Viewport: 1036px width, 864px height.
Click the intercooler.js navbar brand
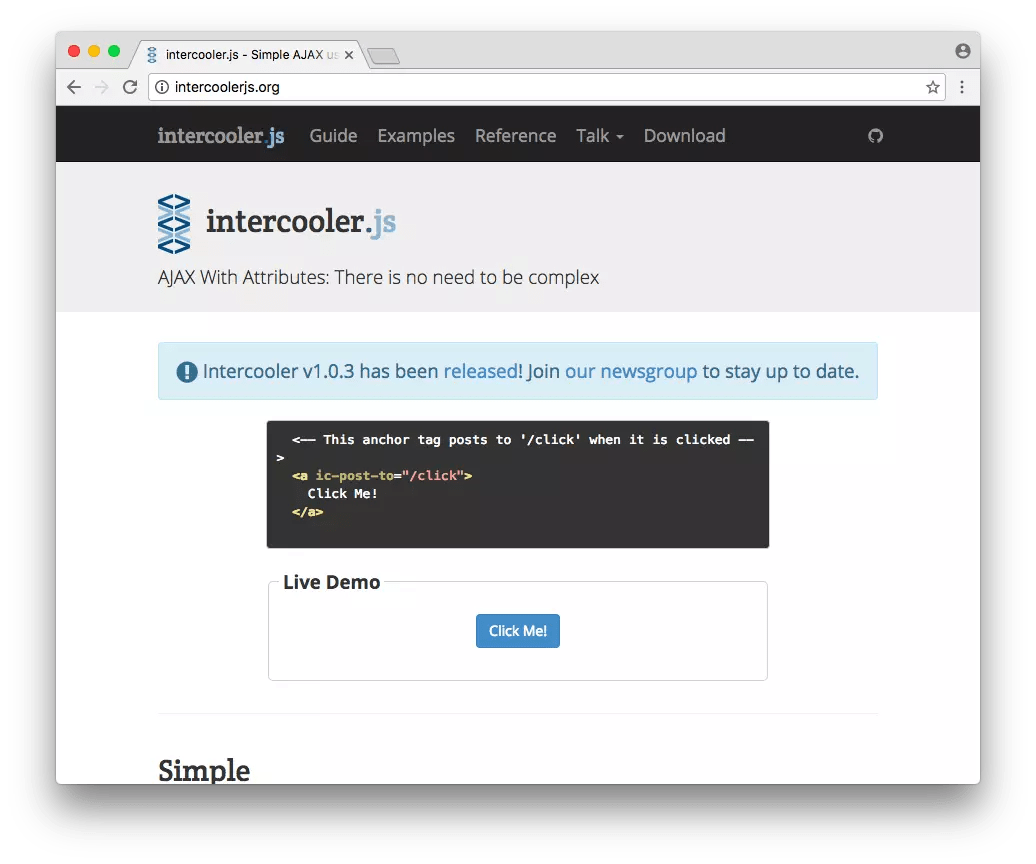(x=221, y=136)
